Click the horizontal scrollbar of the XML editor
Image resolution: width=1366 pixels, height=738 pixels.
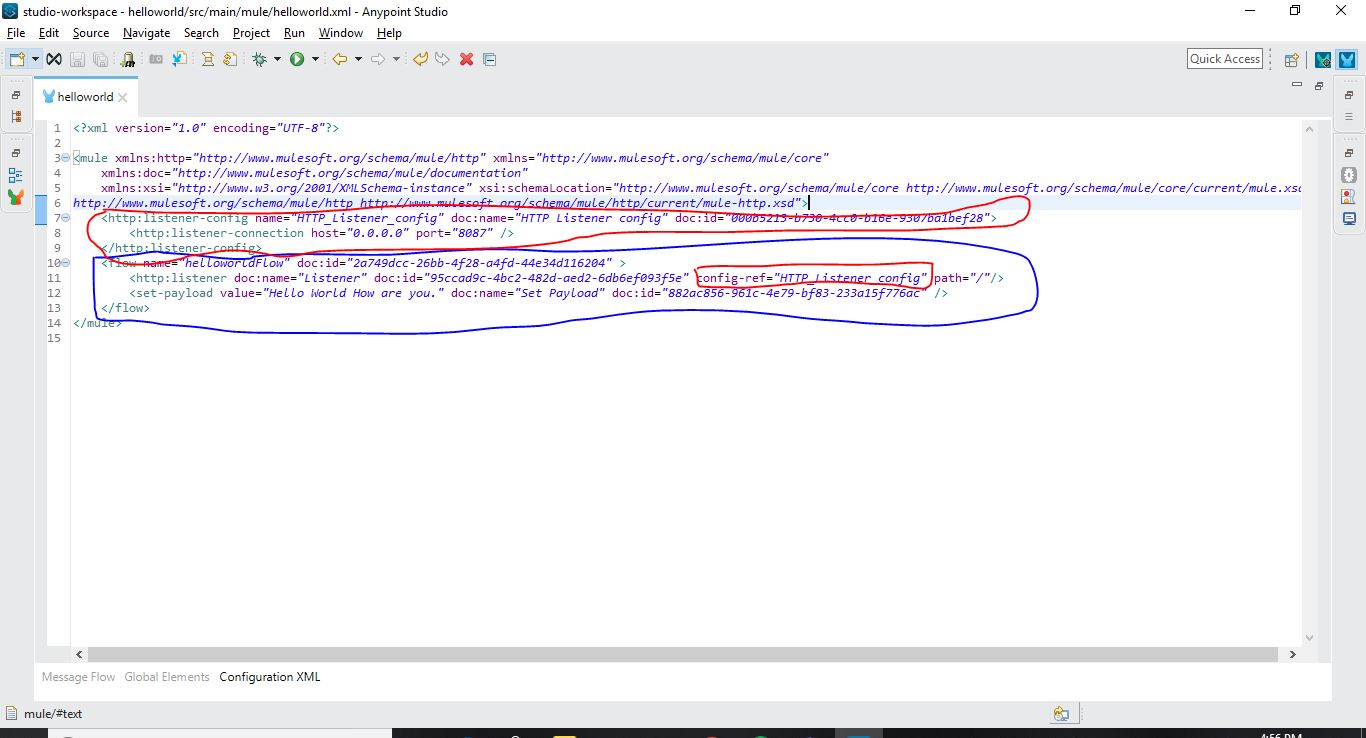[x=680, y=654]
